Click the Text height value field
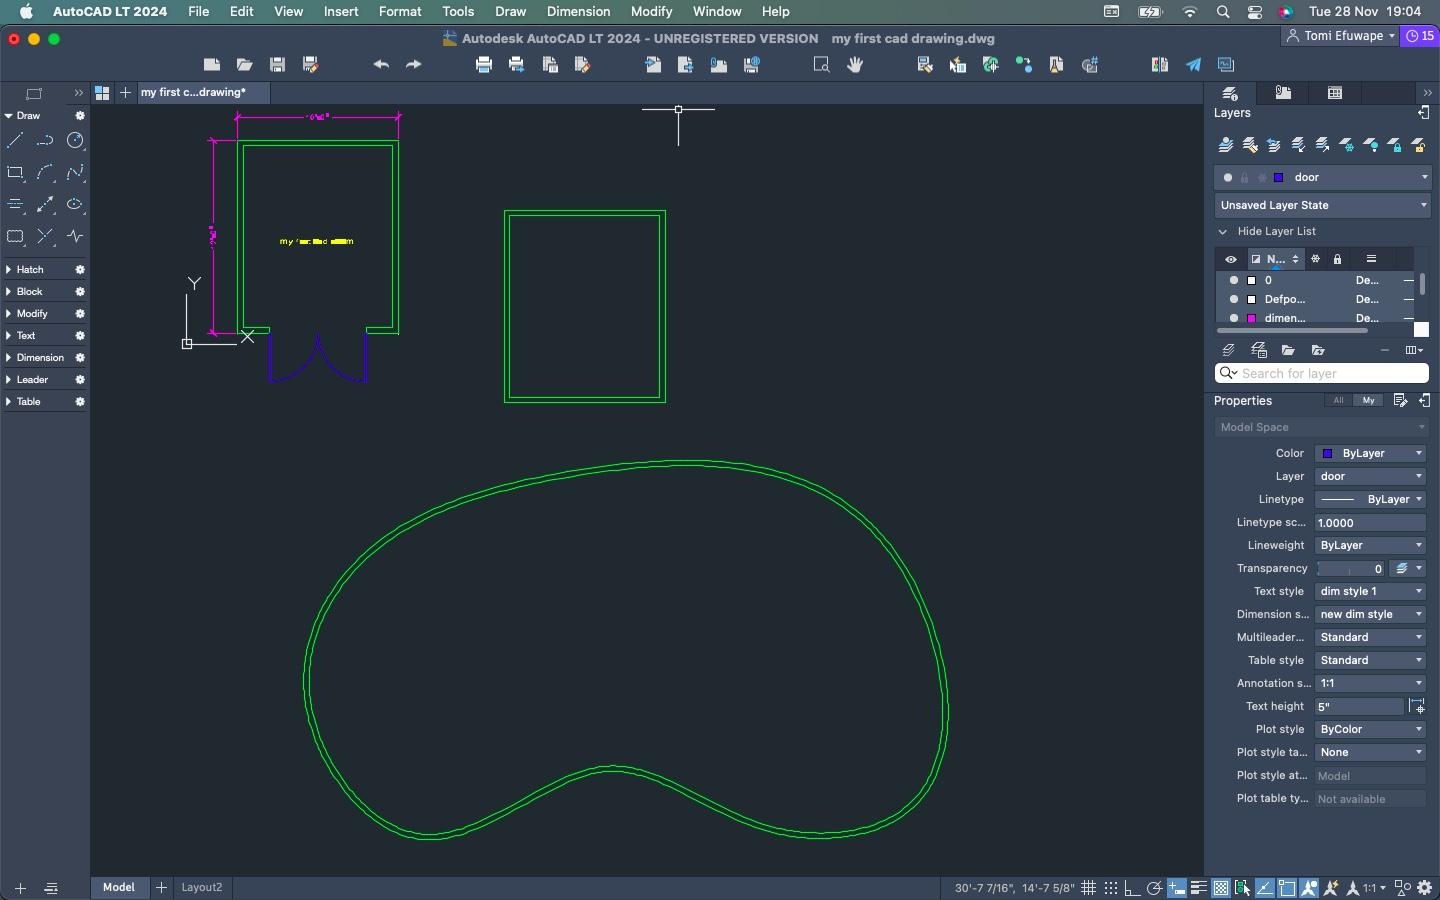Screen dimensions: 1440x900 (x=1360, y=707)
